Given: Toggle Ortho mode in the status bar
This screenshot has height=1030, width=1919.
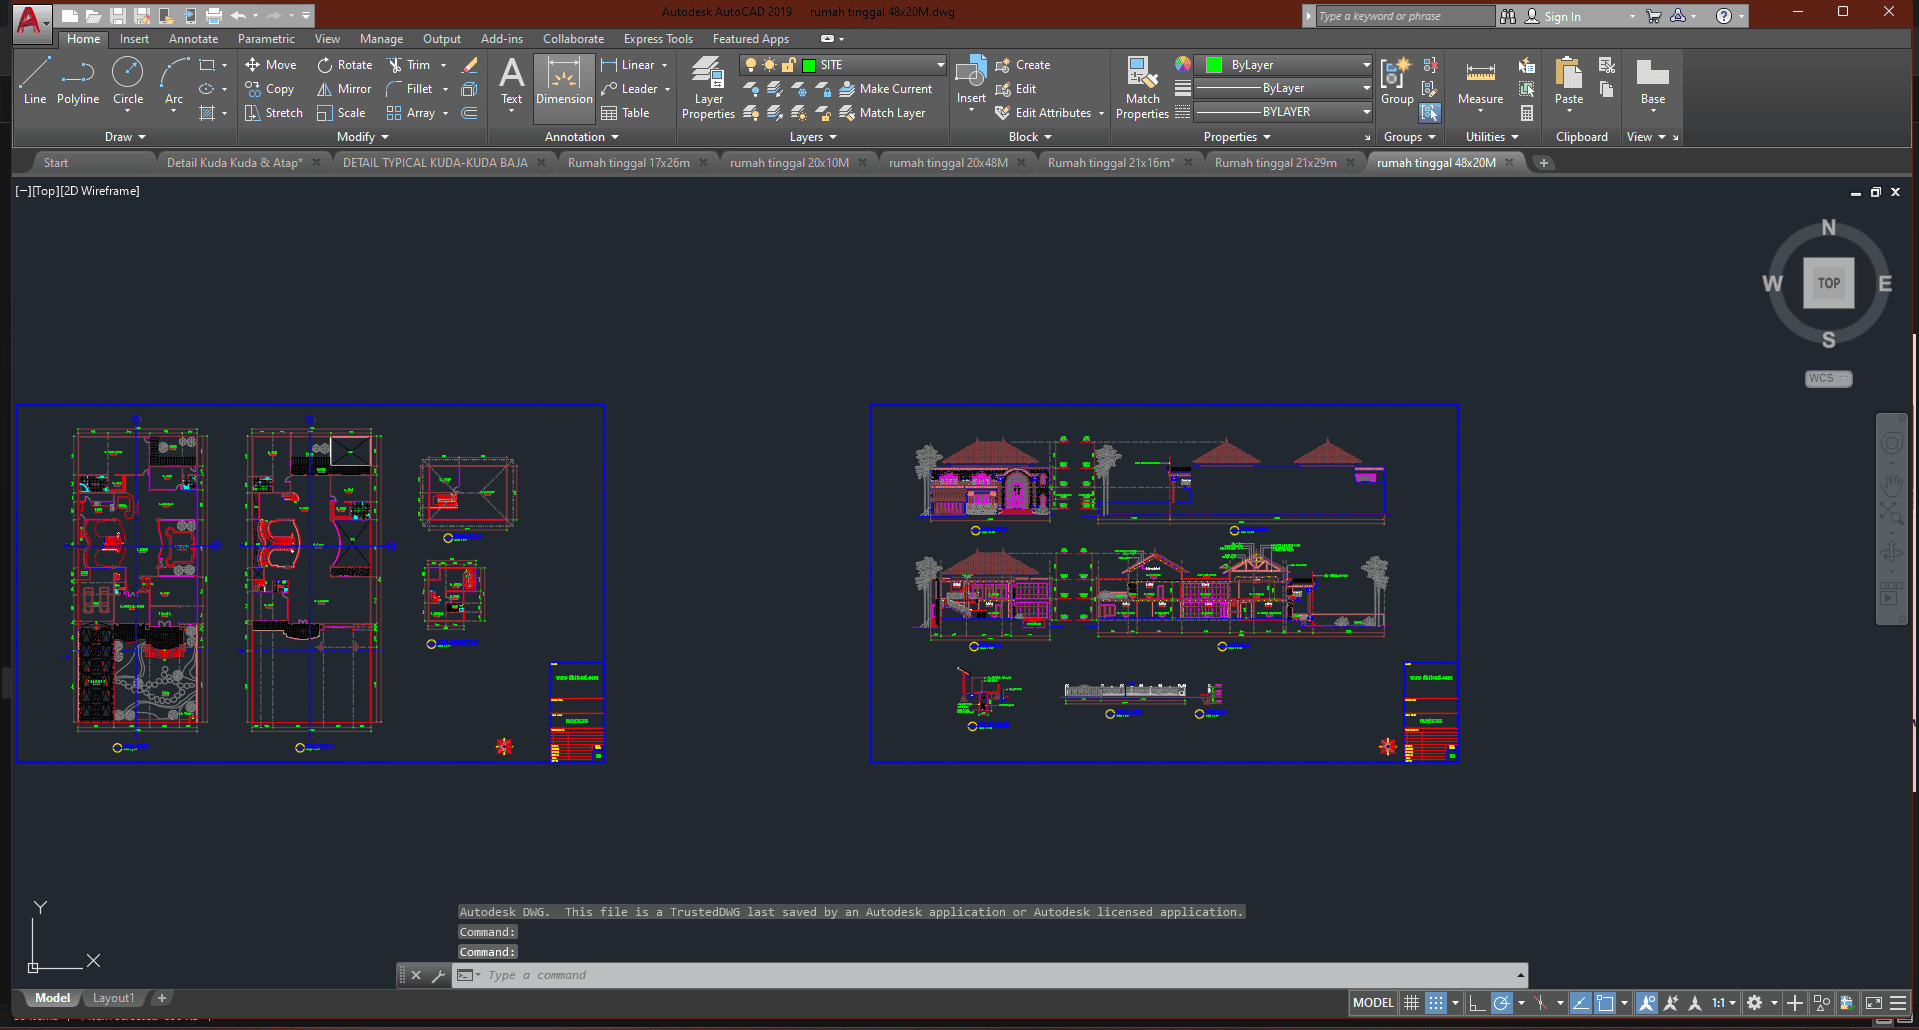Looking at the screenshot, I should coord(1477,1003).
